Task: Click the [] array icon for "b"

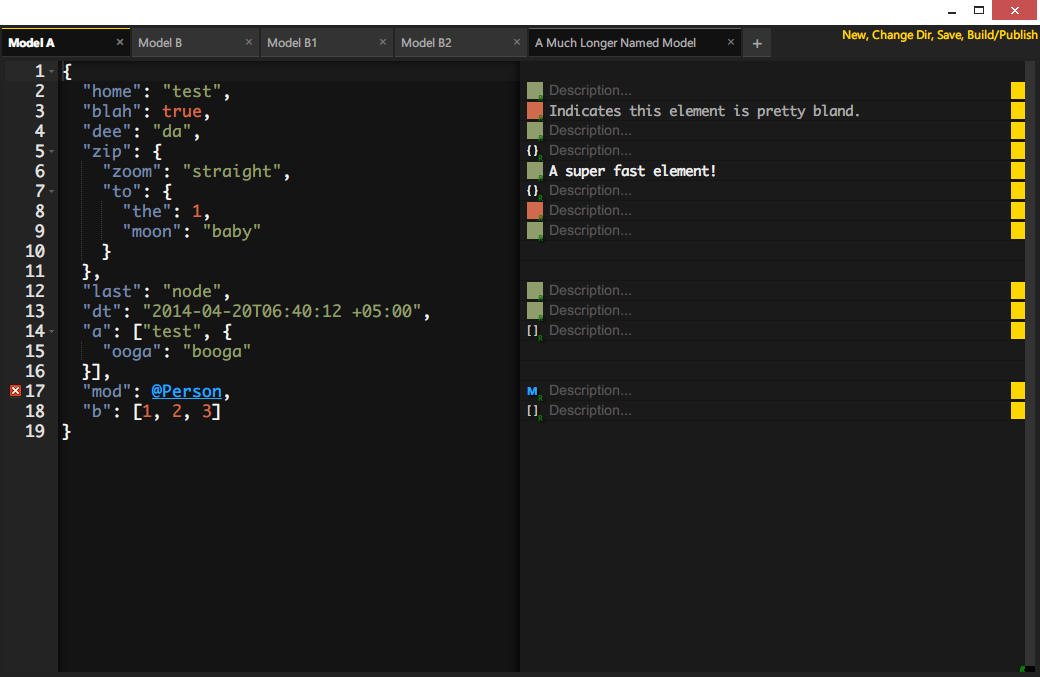Action: [533, 410]
